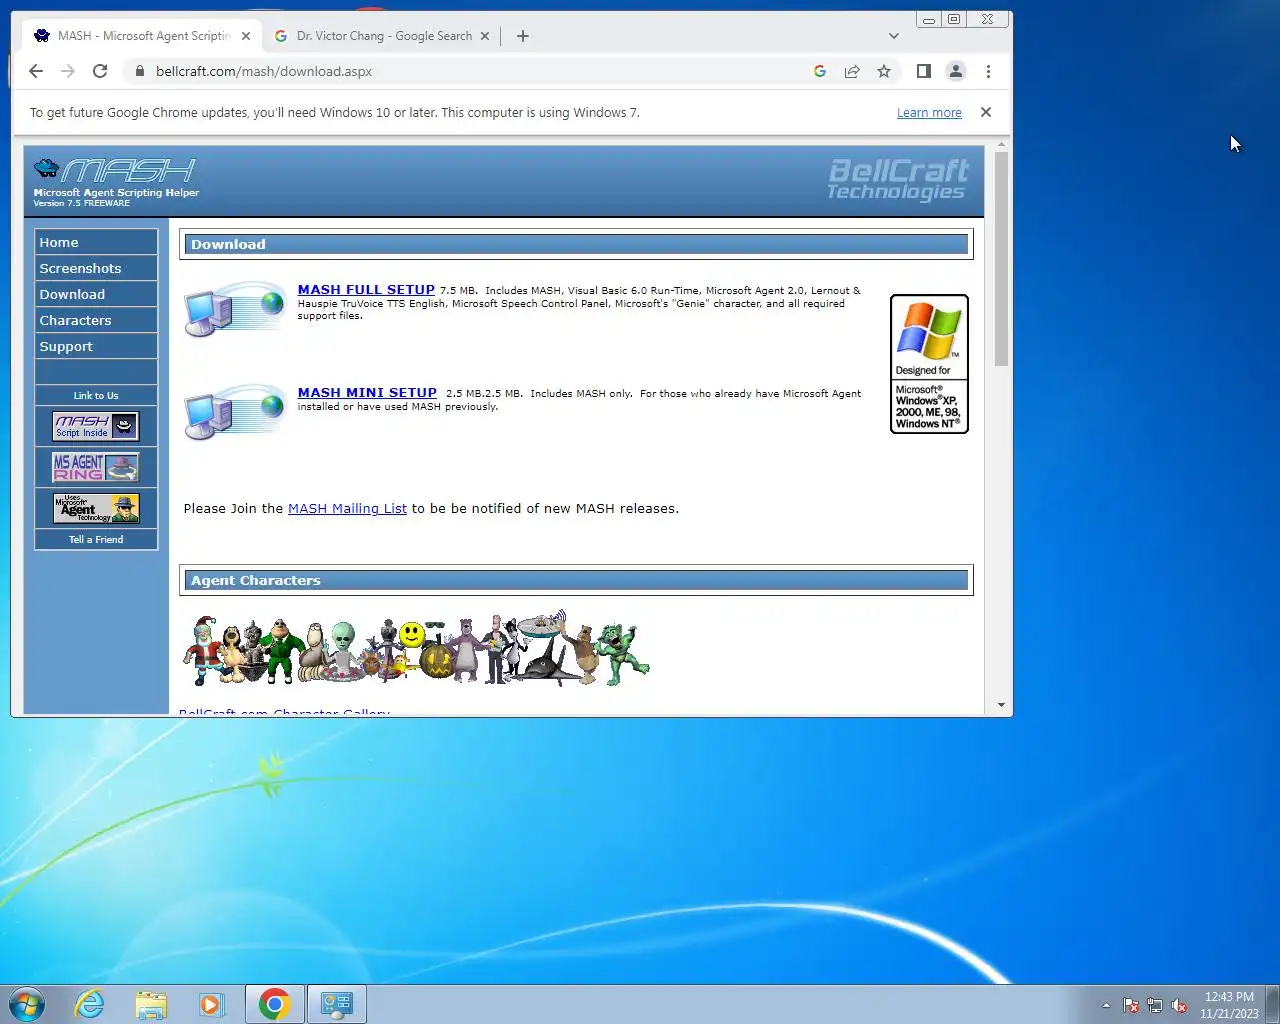1280x1024 pixels.
Task: Click the volume speaker tray icon
Action: click(x=1179, y=1005)
